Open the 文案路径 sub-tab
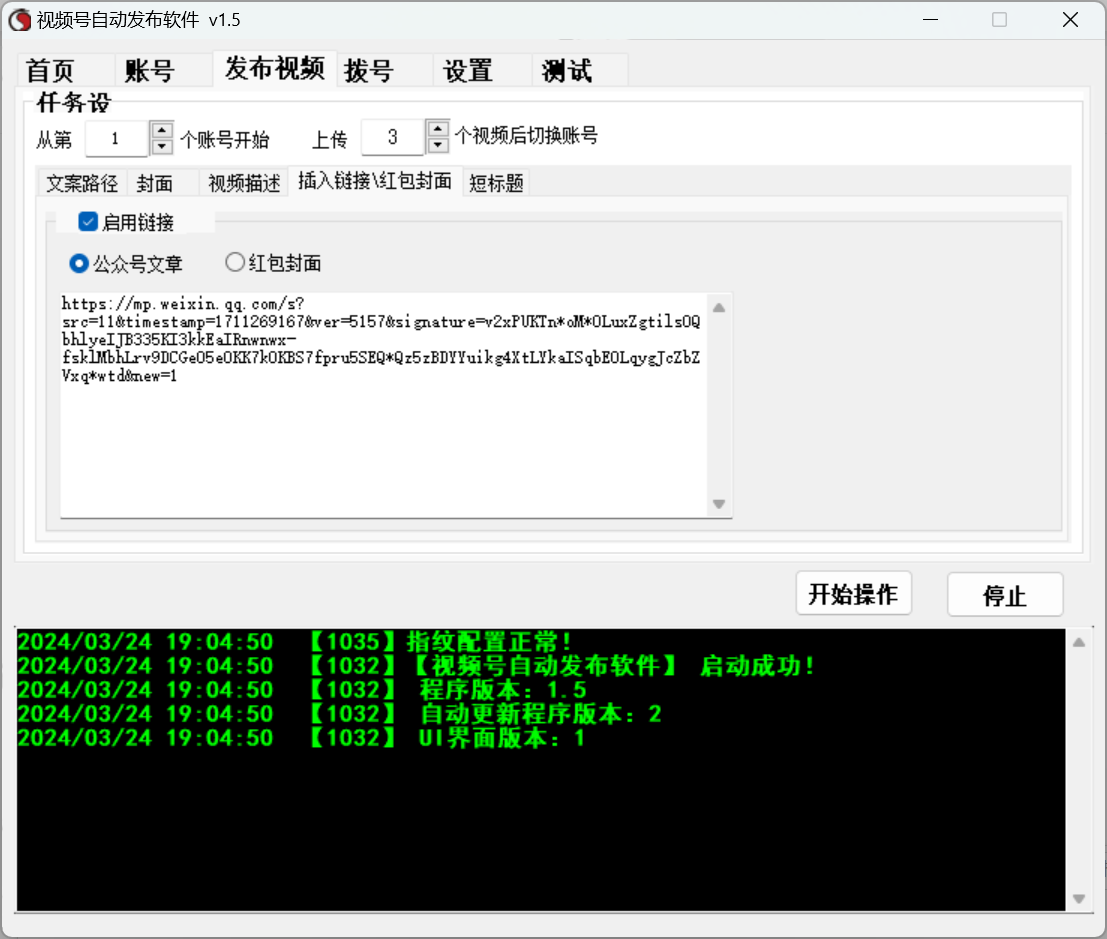The height and width of the screenshot is (939, 1107). click(x=82, y=184)
